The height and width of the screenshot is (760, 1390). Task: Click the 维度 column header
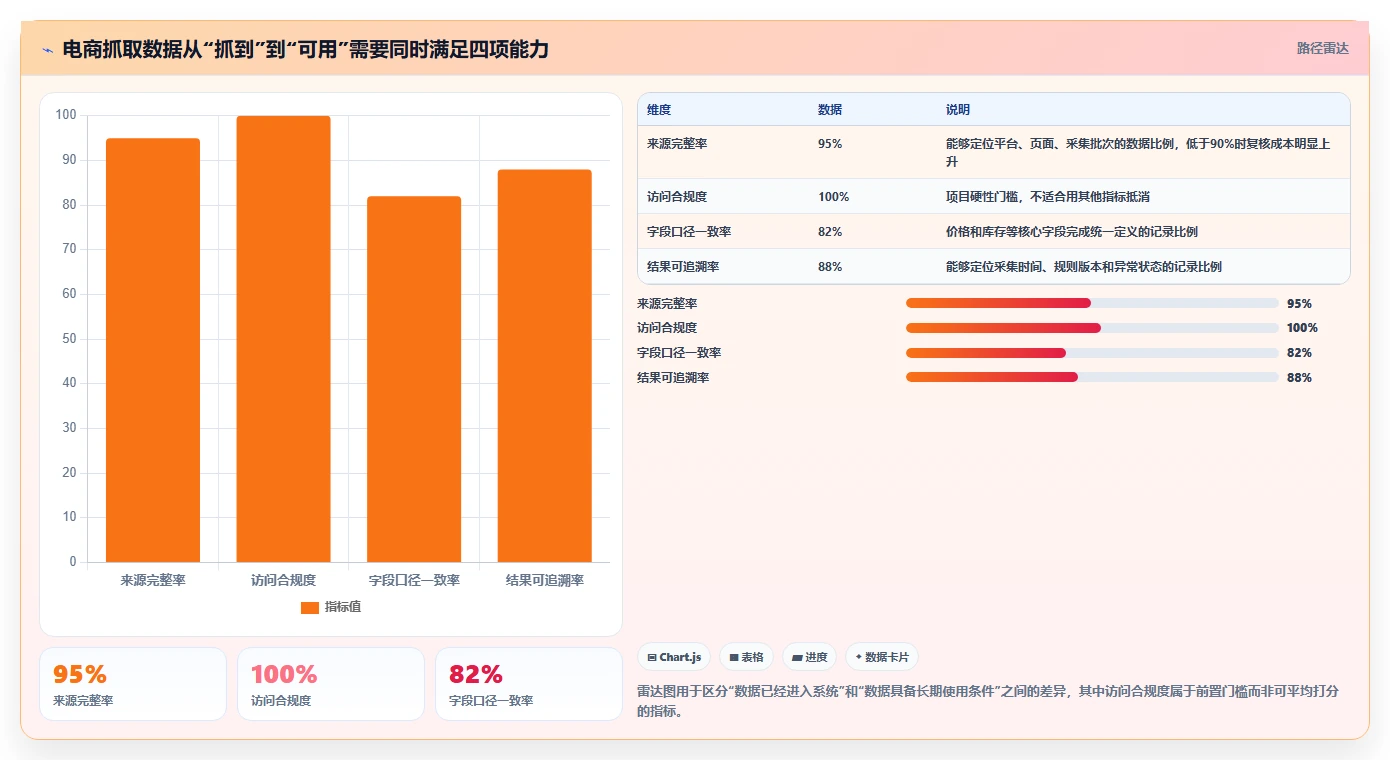tap(659, 110)
